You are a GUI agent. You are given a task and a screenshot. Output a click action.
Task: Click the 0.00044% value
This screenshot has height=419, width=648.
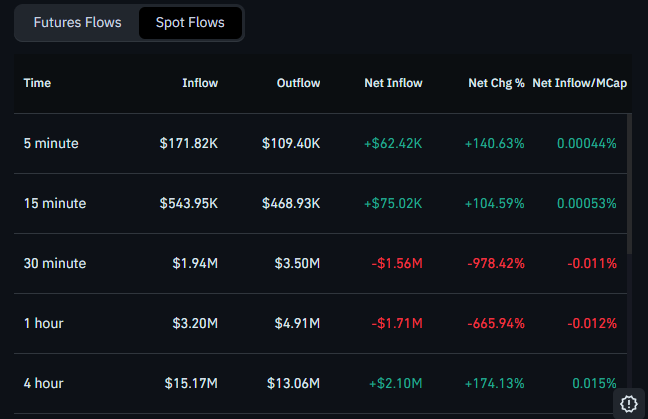587,143
